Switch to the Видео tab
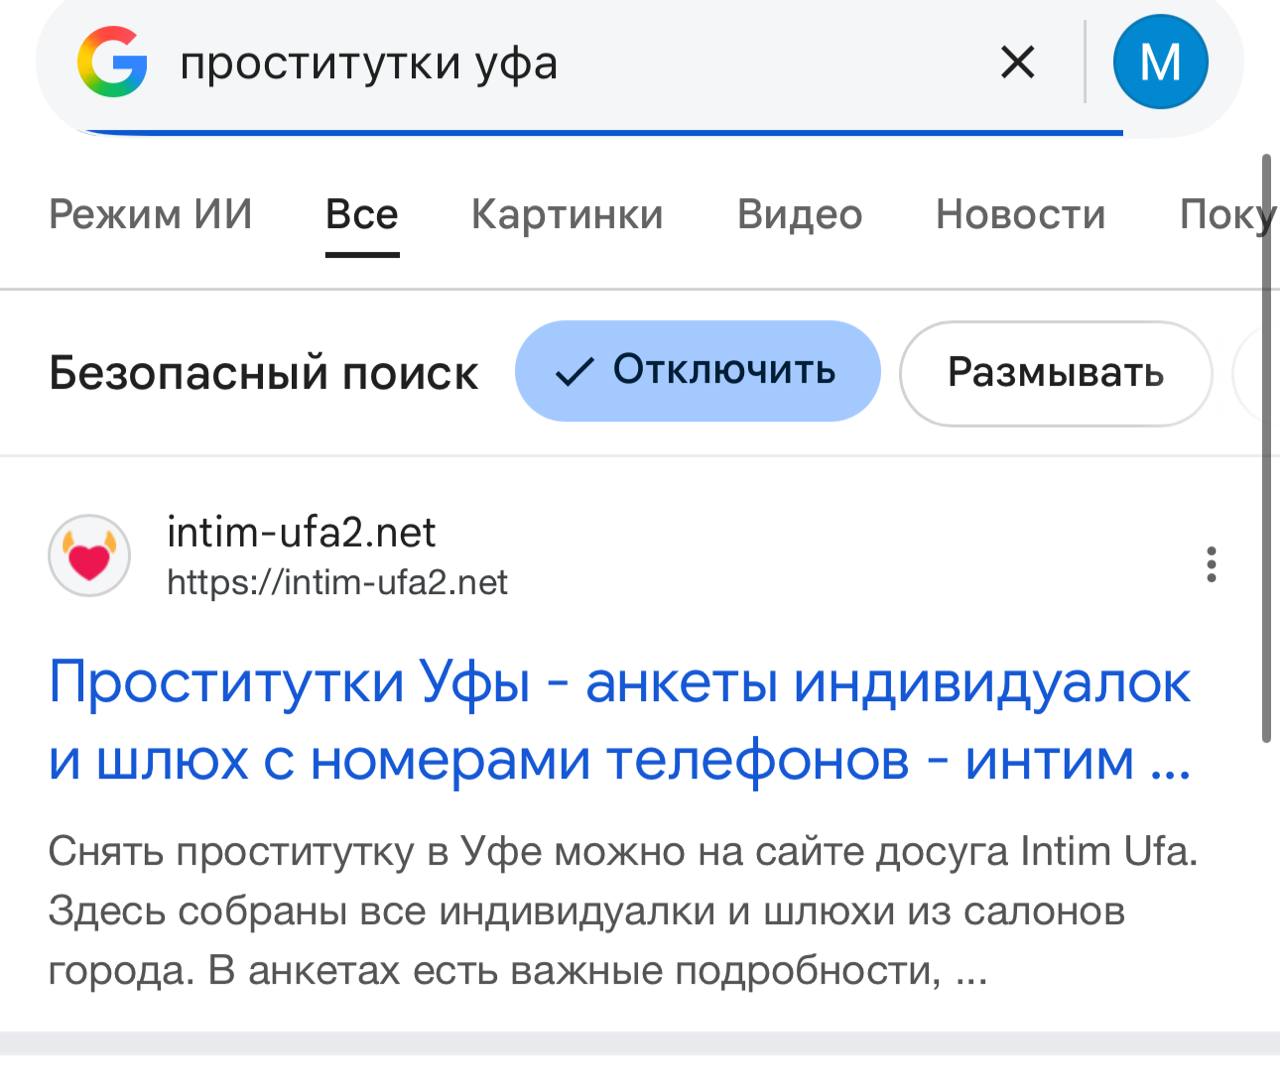The width and height of the screenshot is (1280, 1090). [799, 214]
